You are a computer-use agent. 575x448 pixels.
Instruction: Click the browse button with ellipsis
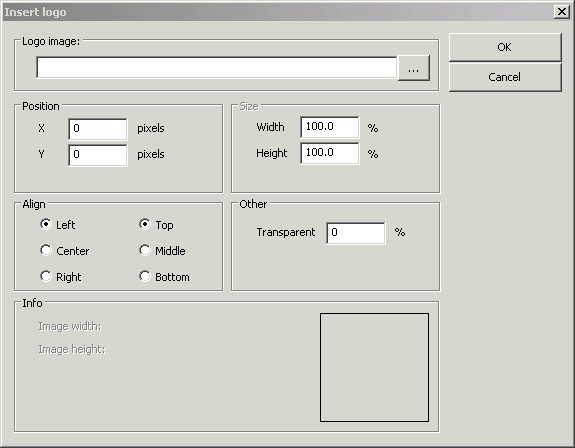414,68
